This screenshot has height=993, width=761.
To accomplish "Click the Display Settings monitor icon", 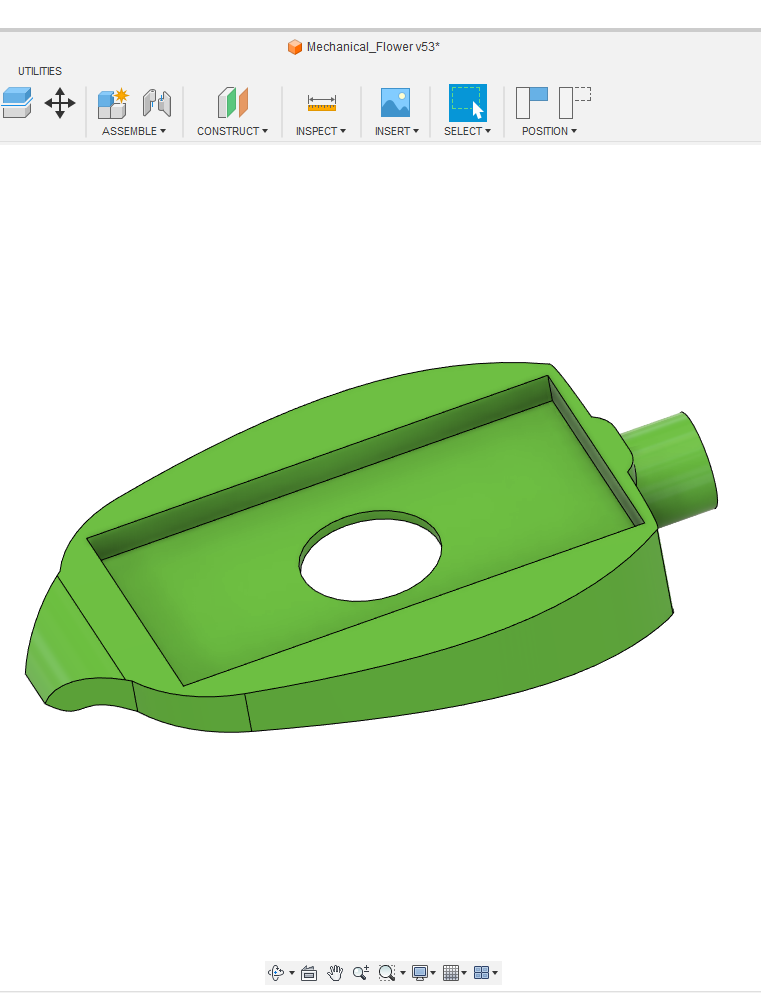I will pos(420,972).
